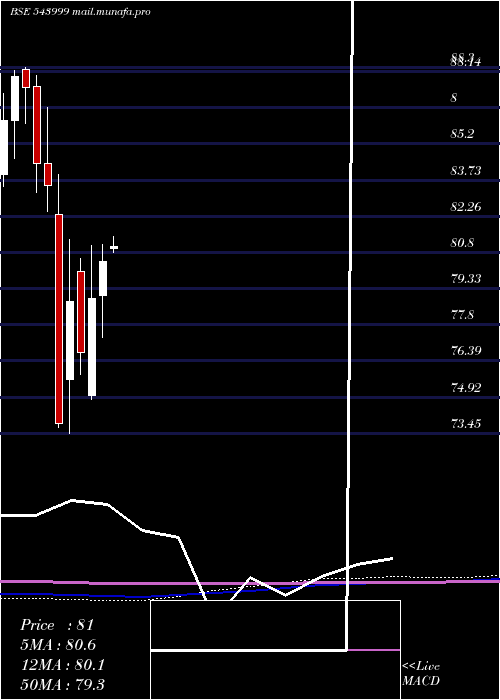500x700 pixels.
Task: Click the red candle at chart top near 88
Action: point(26,78)
